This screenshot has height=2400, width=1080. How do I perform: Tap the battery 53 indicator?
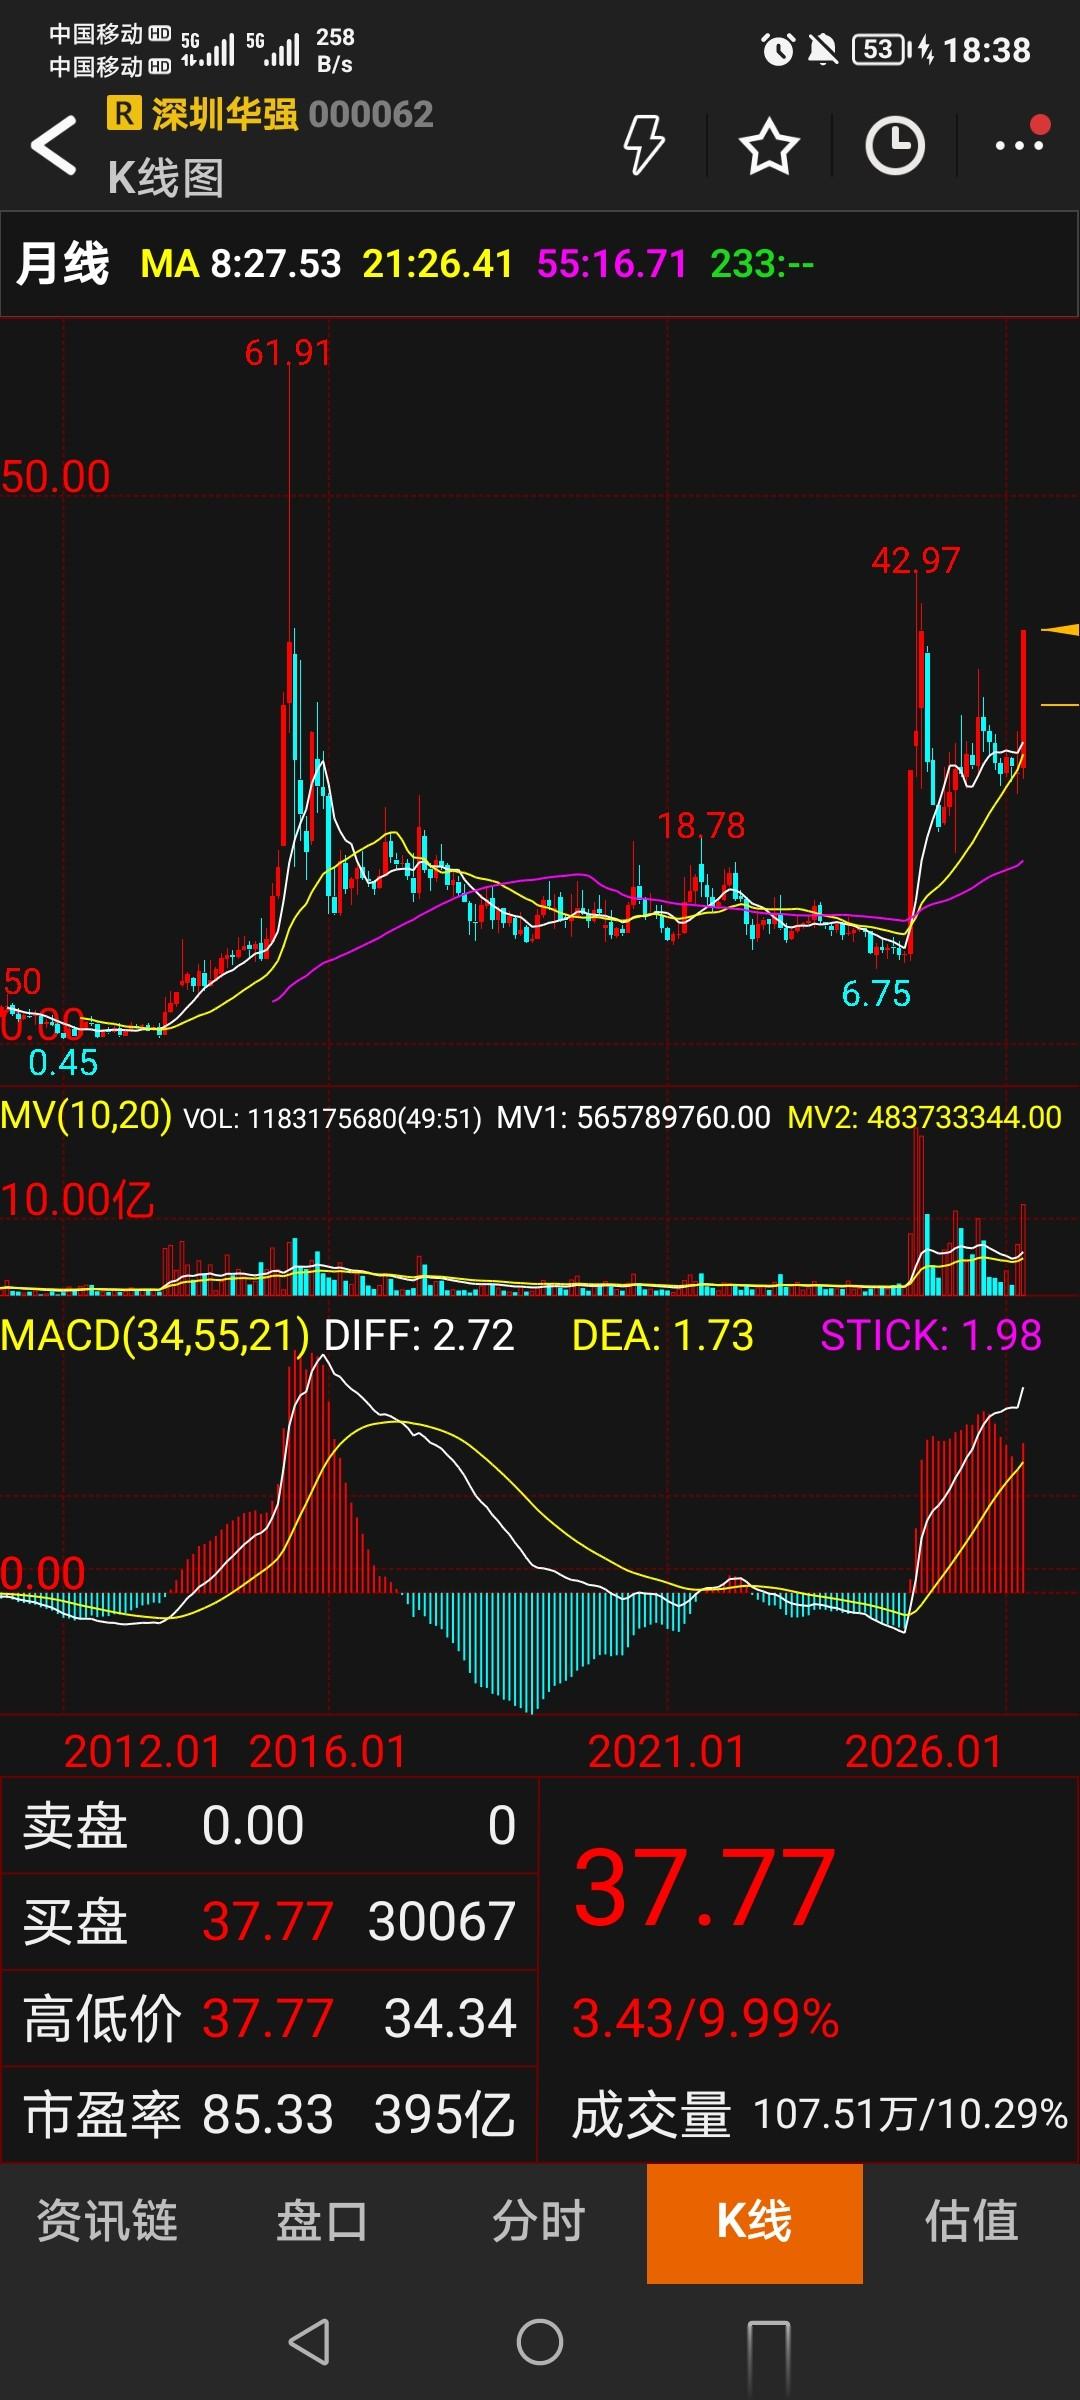(882, 49)
